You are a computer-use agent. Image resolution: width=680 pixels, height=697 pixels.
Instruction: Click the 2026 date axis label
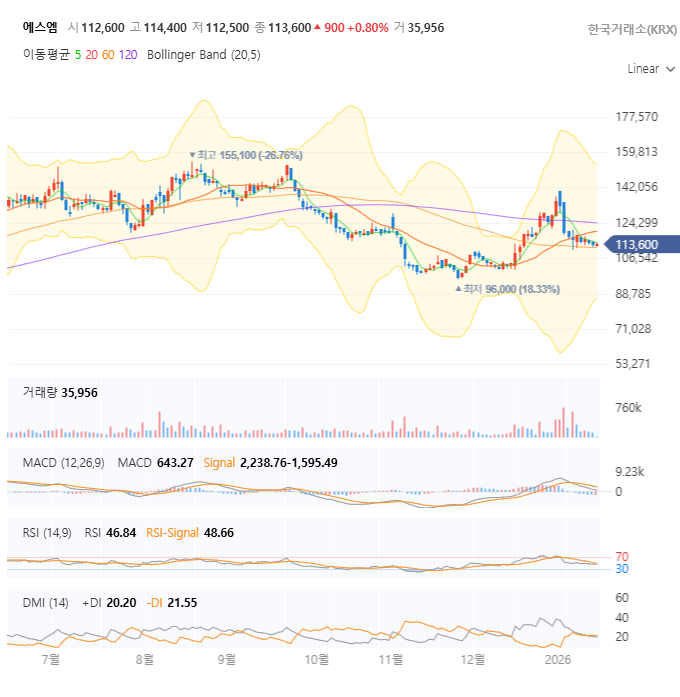(x=558, y=659)
